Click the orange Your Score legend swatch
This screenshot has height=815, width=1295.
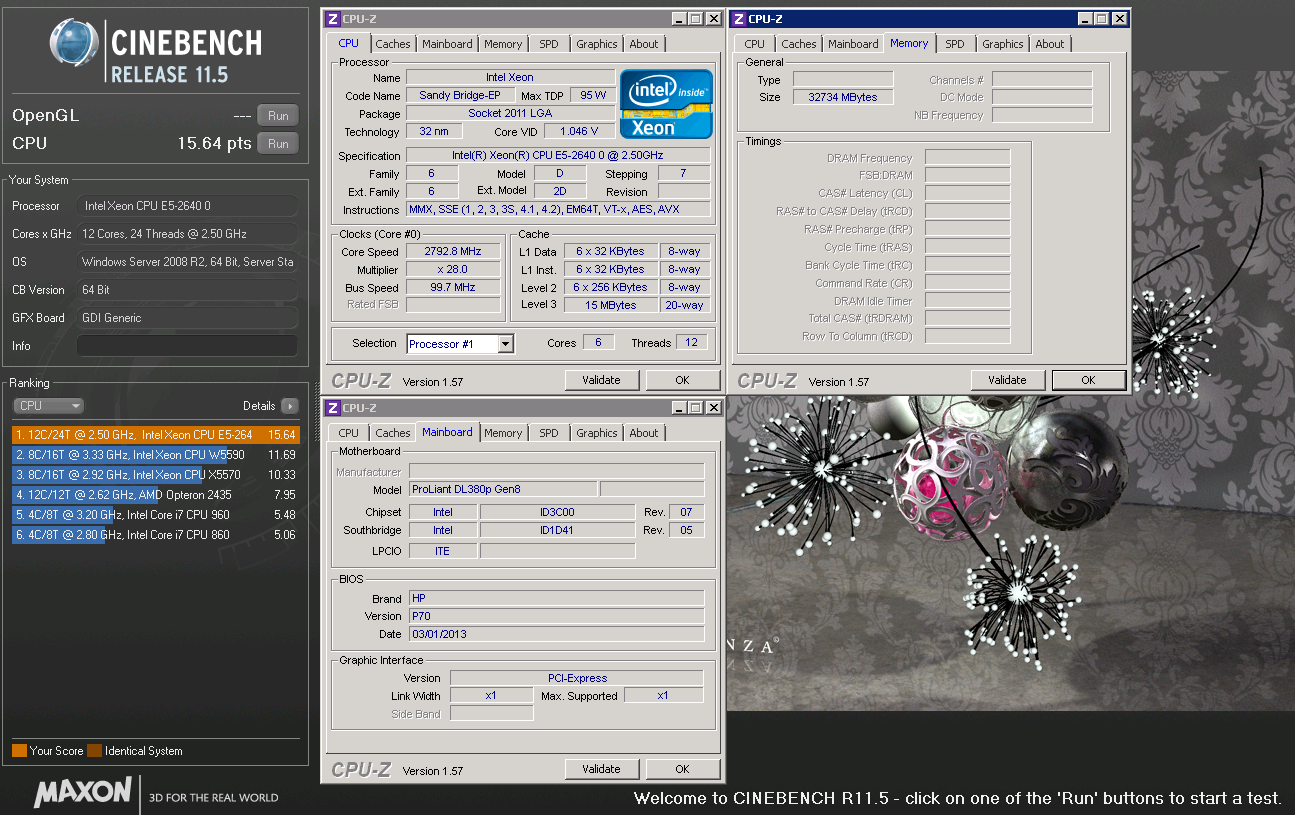19,751
